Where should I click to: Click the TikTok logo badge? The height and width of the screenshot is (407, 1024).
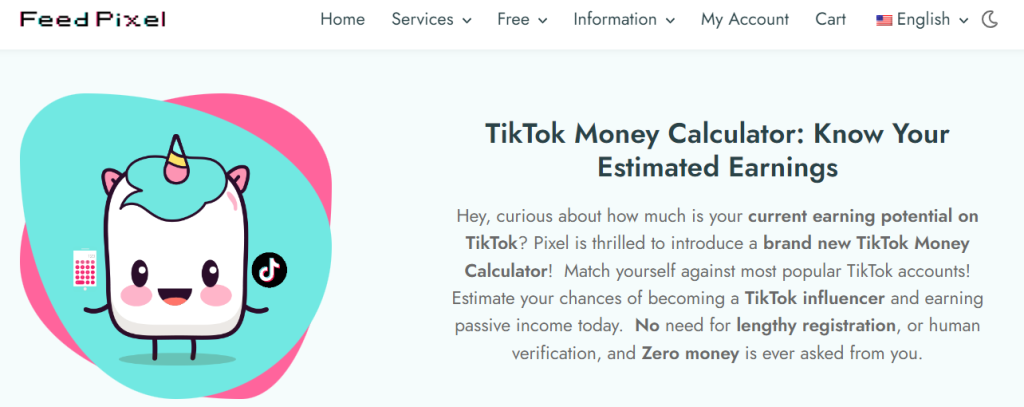(x=269, y=269)
